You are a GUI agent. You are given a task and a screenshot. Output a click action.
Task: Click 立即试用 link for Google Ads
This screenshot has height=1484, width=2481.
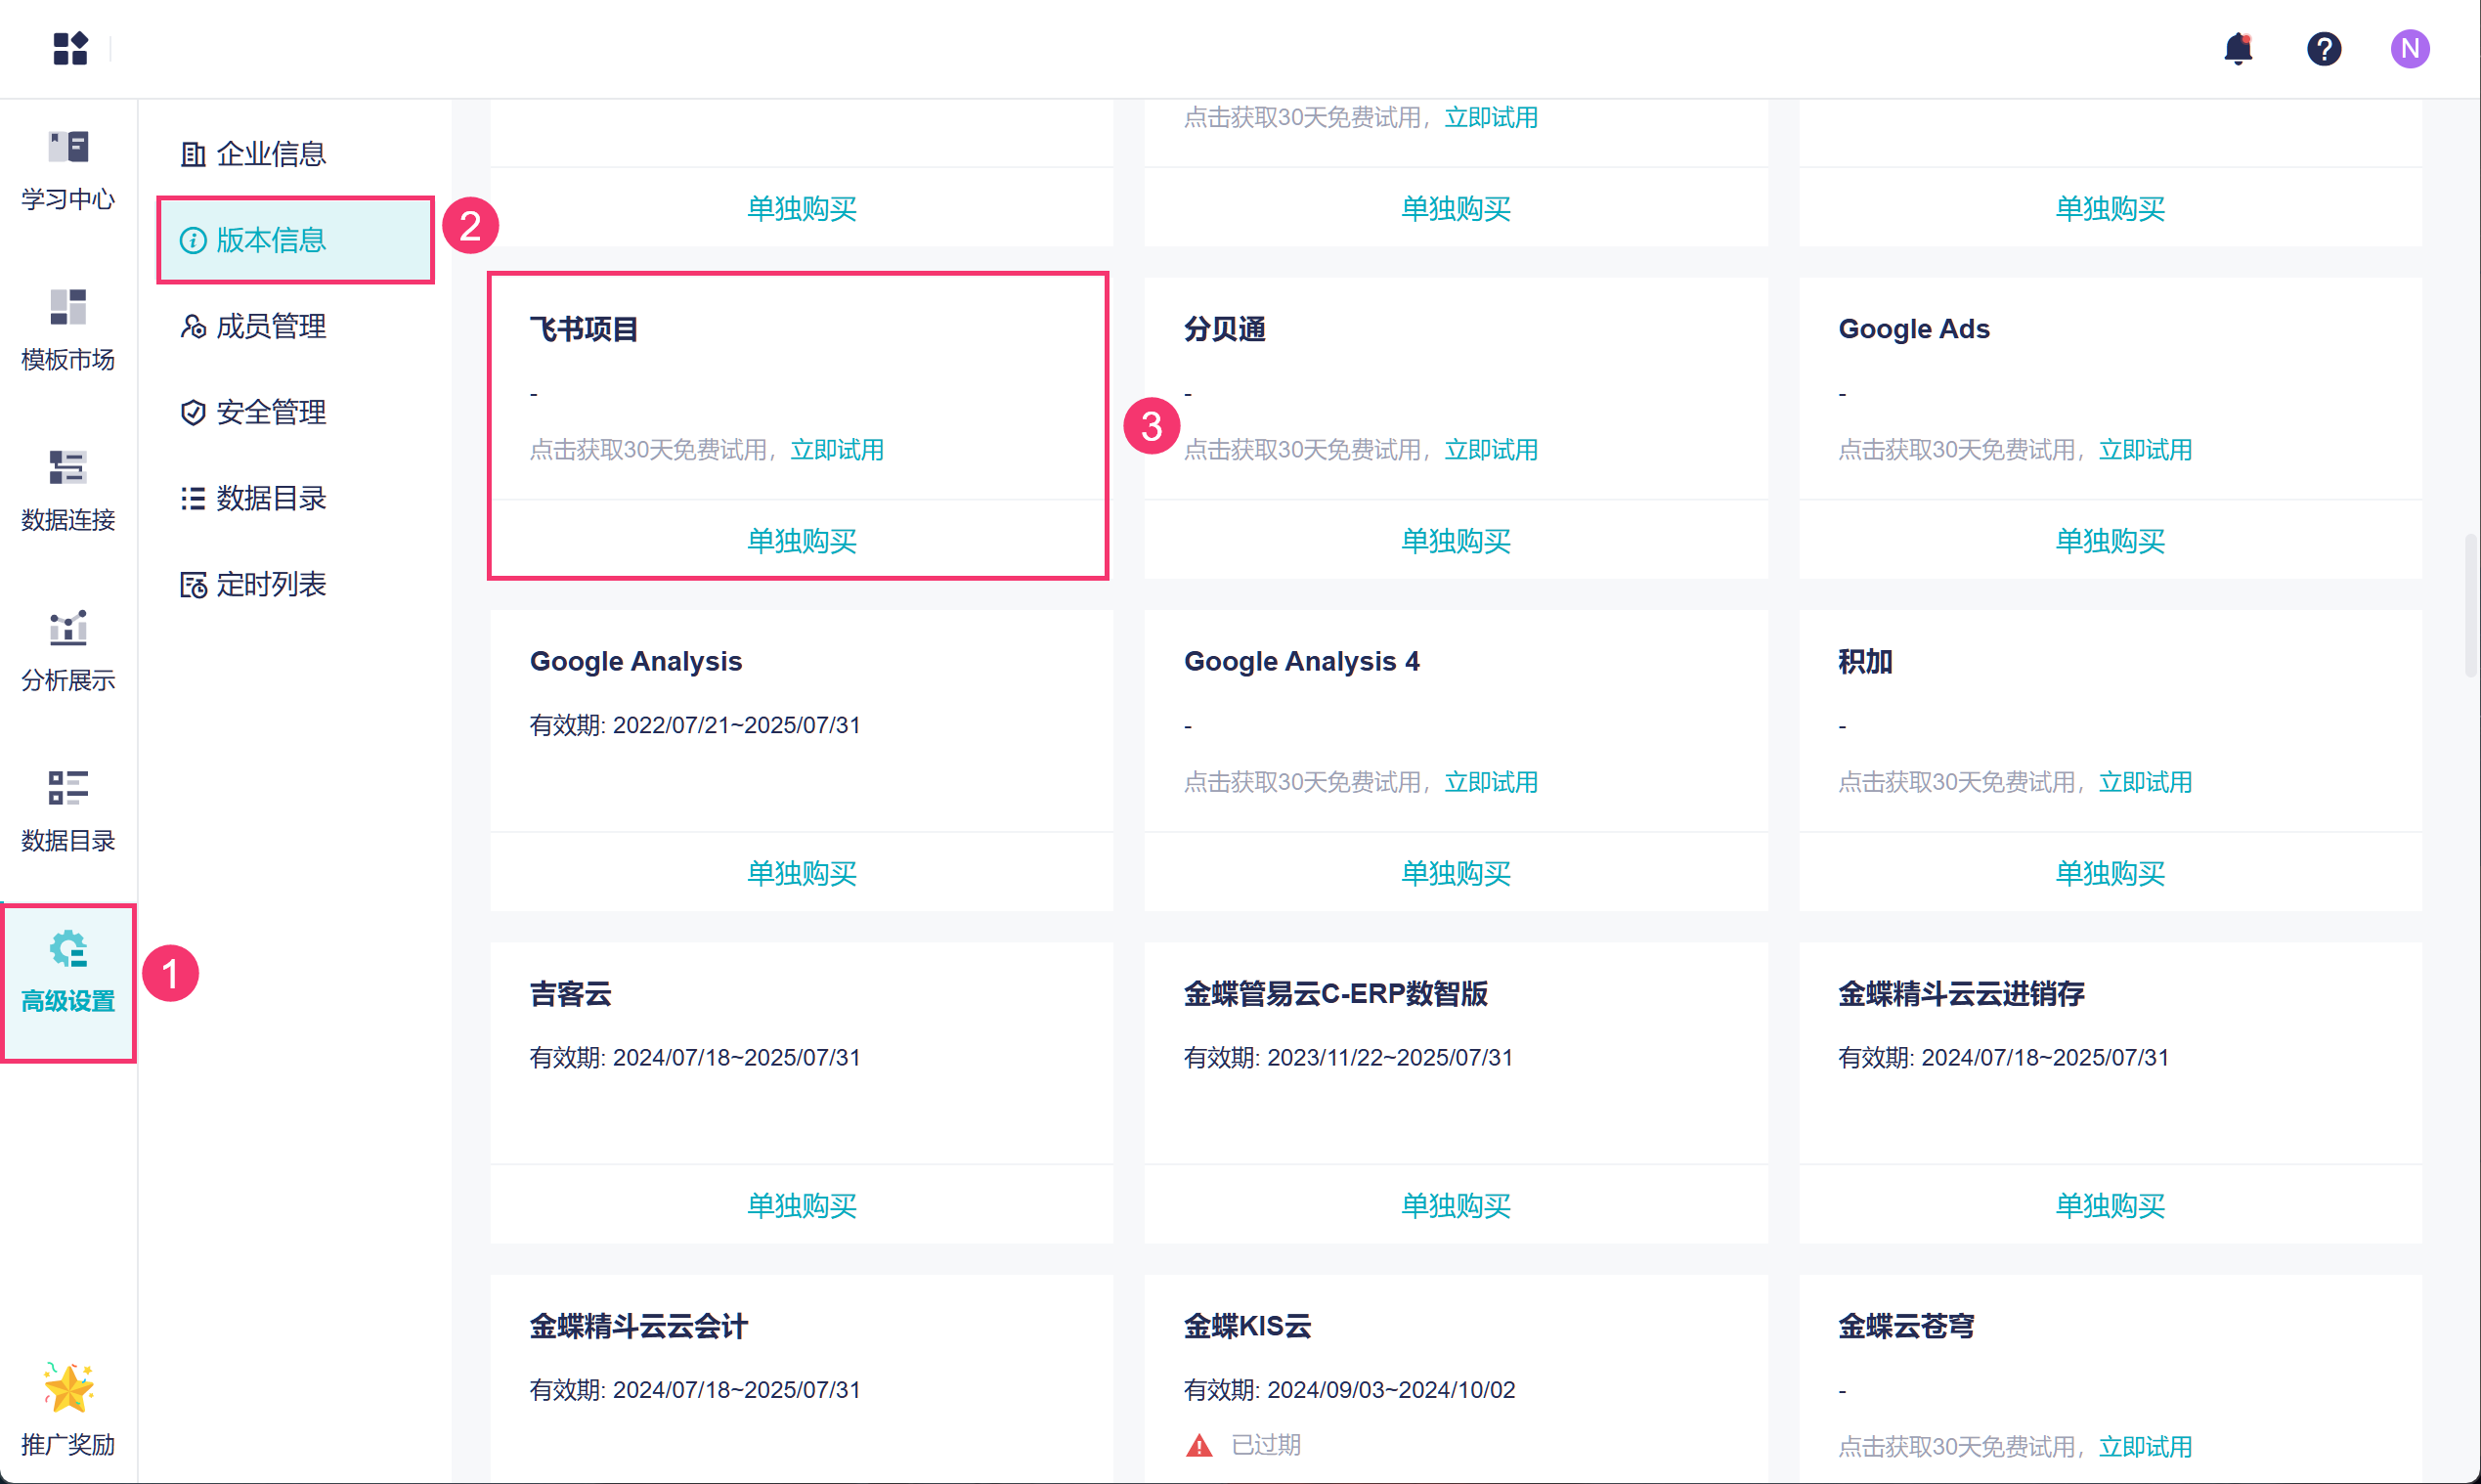tap(2145, 450)
